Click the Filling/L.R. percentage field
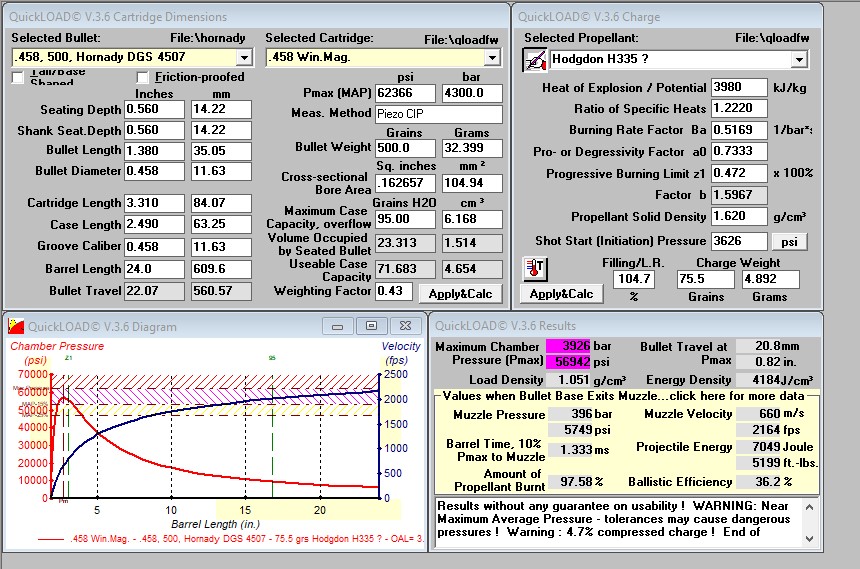The width and height of the screenshot is (860, 569). (634, 279)
